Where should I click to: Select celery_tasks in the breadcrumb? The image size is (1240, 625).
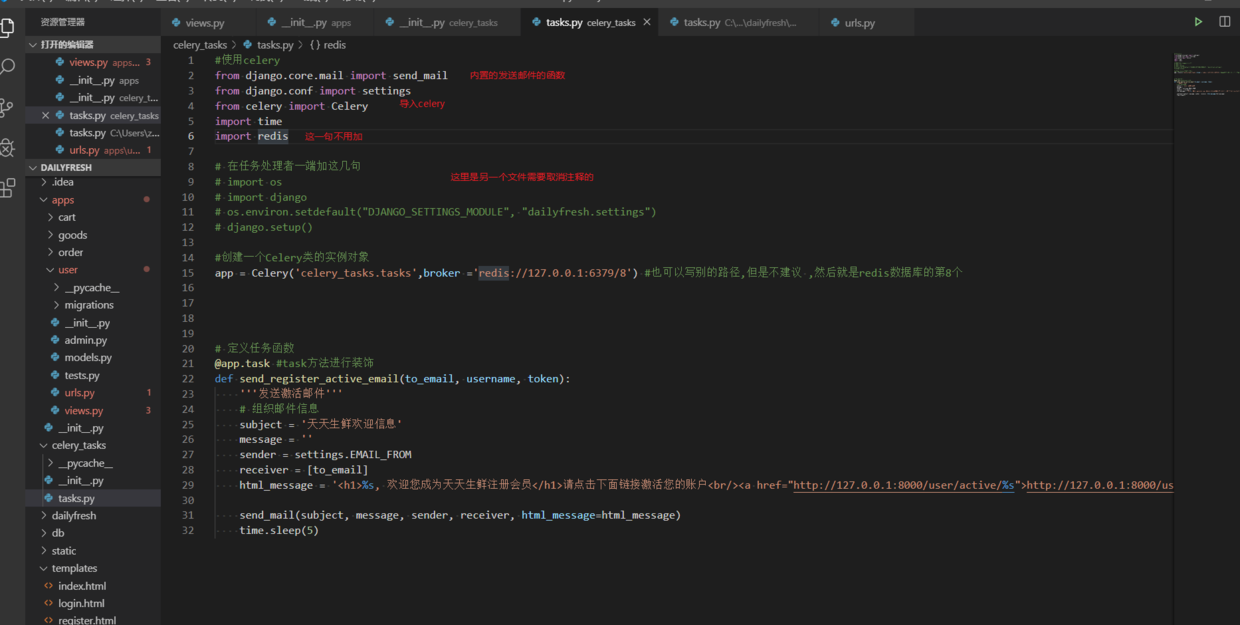pyautogui.click(x=200, y=45)
